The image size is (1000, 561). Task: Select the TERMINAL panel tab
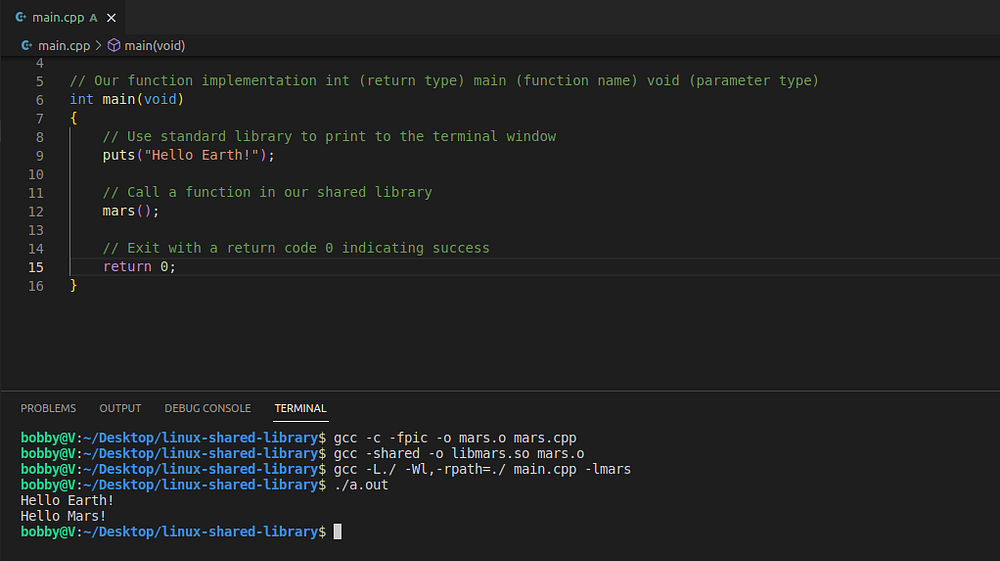(300, 408)
